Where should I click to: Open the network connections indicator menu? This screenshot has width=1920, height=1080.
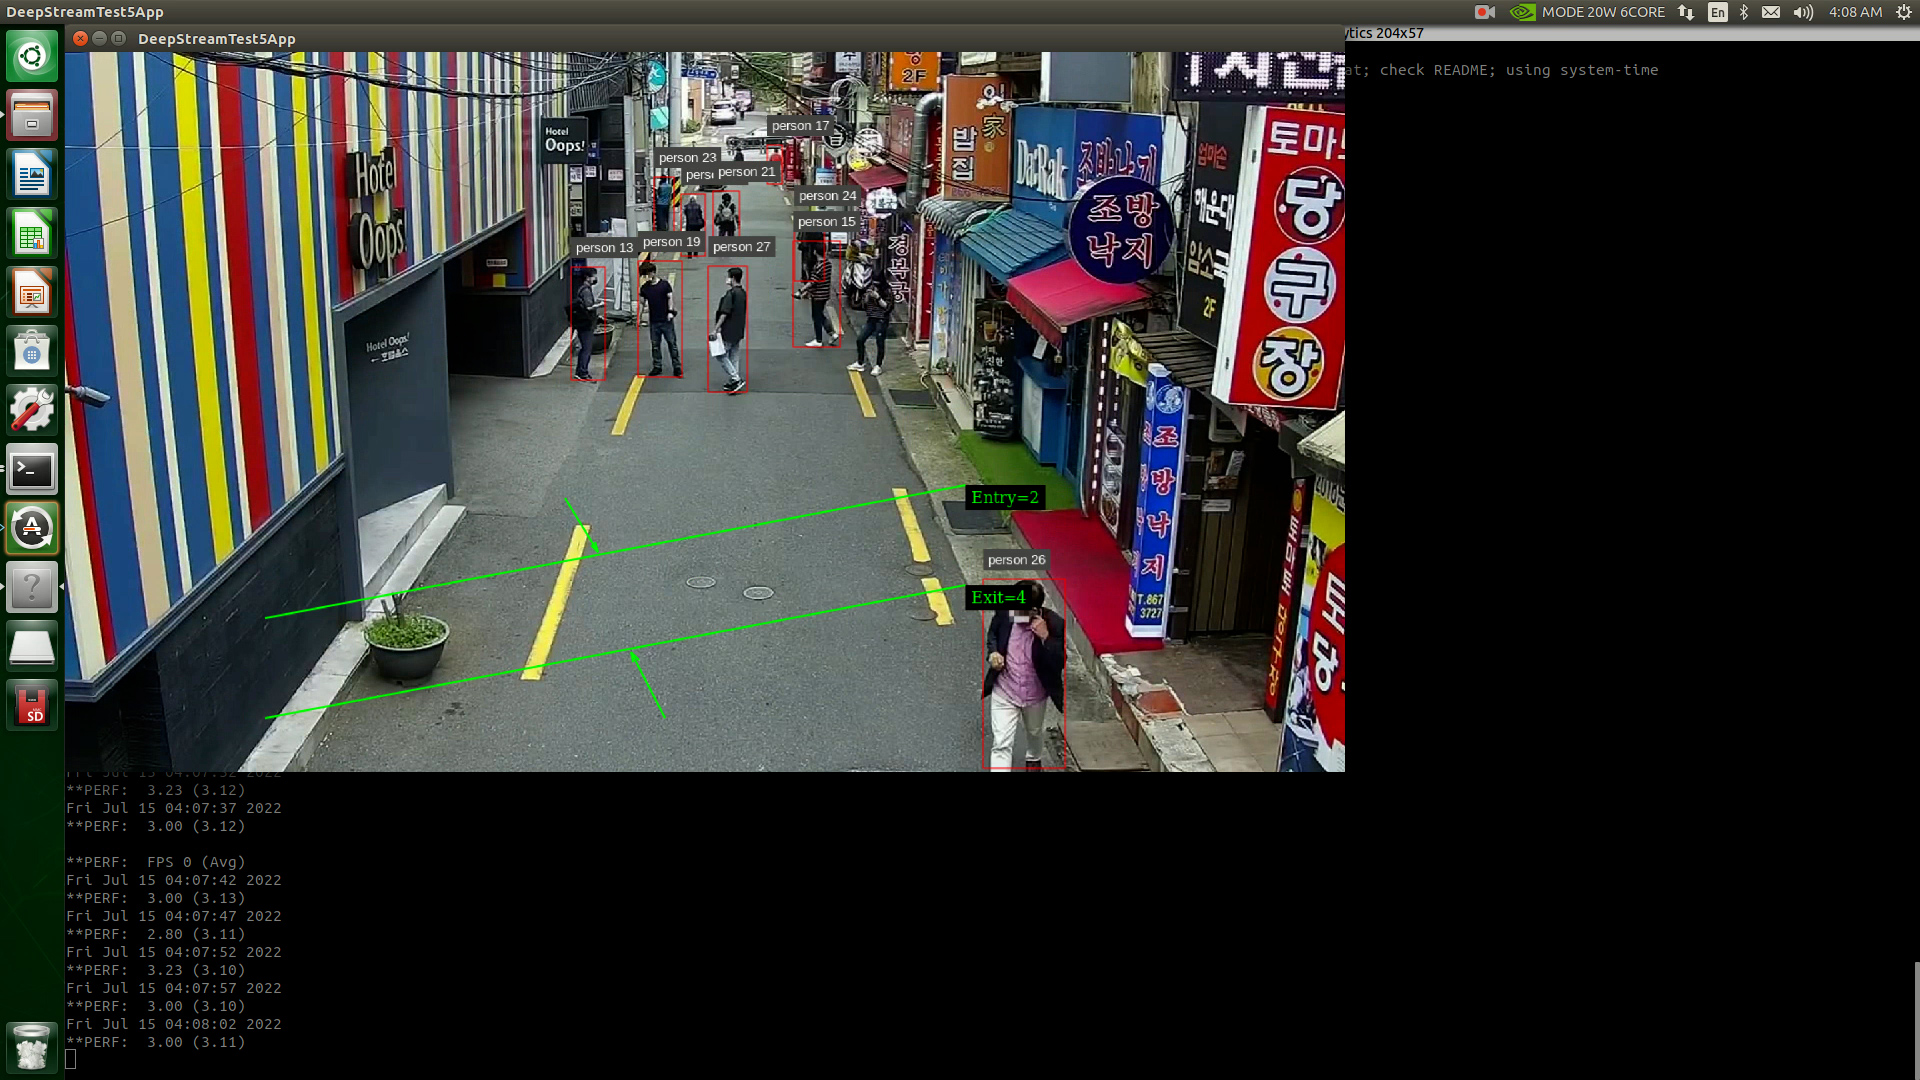point(1686,12)
